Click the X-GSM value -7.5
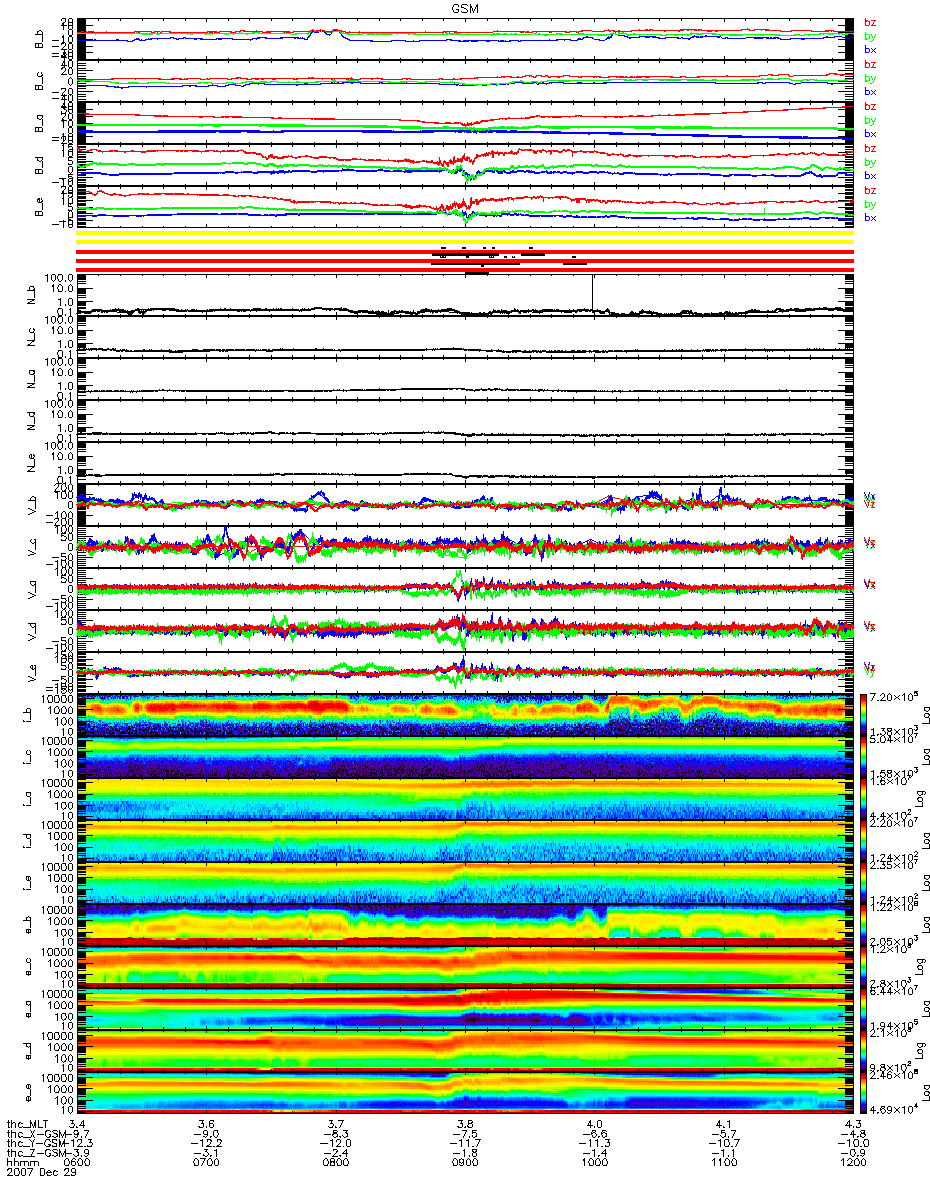The width and height of the screenshot is (930, 1200). (x=465, y=1133)
